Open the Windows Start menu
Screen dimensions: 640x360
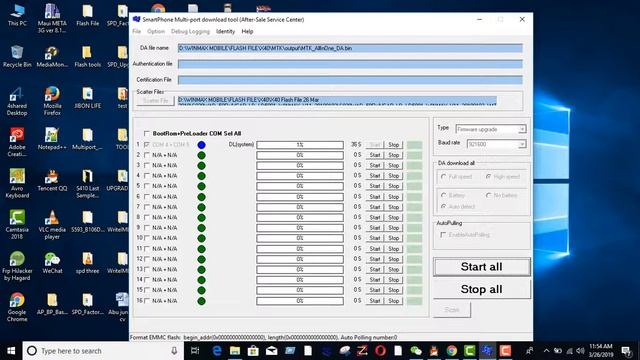click(x=11, y=351)
